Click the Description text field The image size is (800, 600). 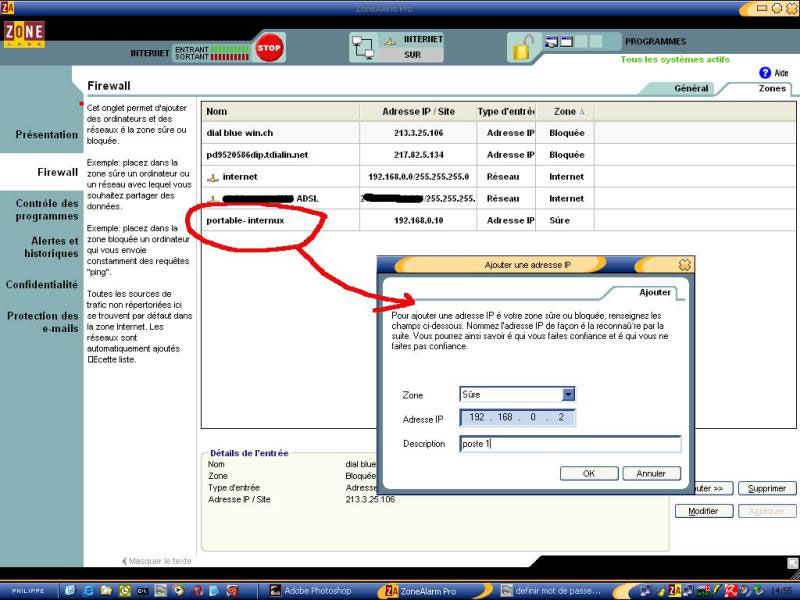570,444
